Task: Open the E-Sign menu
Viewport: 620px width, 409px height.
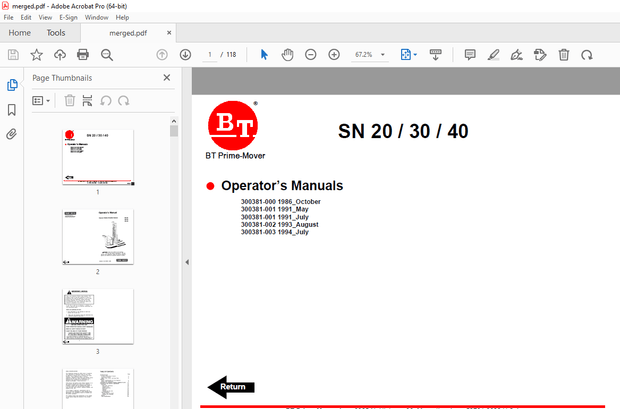Action: [68, 17]
